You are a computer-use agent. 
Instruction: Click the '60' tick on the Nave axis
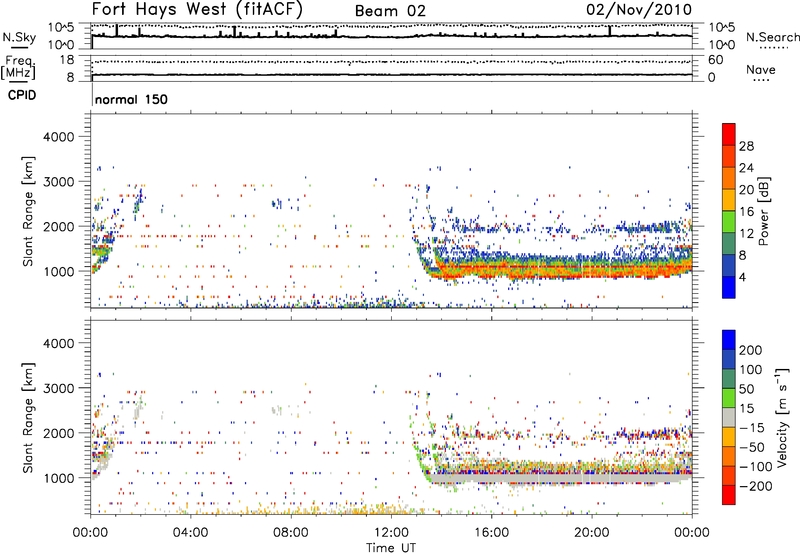tap(715, 60)
